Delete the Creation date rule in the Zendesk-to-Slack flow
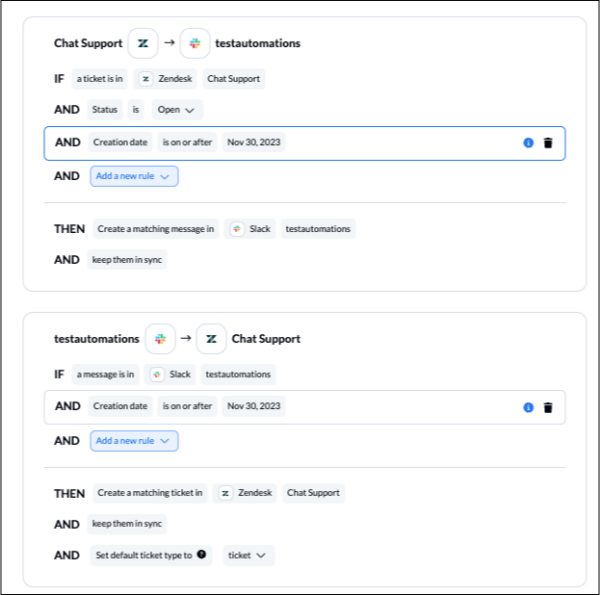 (548, 143)
